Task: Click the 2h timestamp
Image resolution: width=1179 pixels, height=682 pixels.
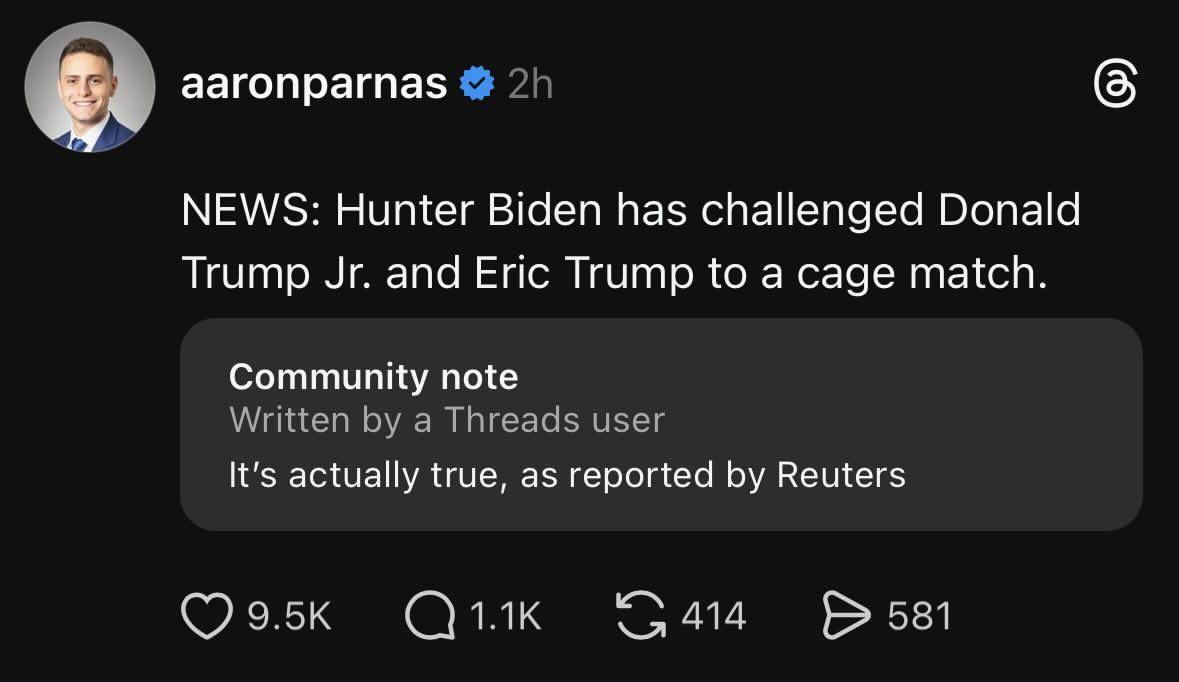Action: coord(530,86)
